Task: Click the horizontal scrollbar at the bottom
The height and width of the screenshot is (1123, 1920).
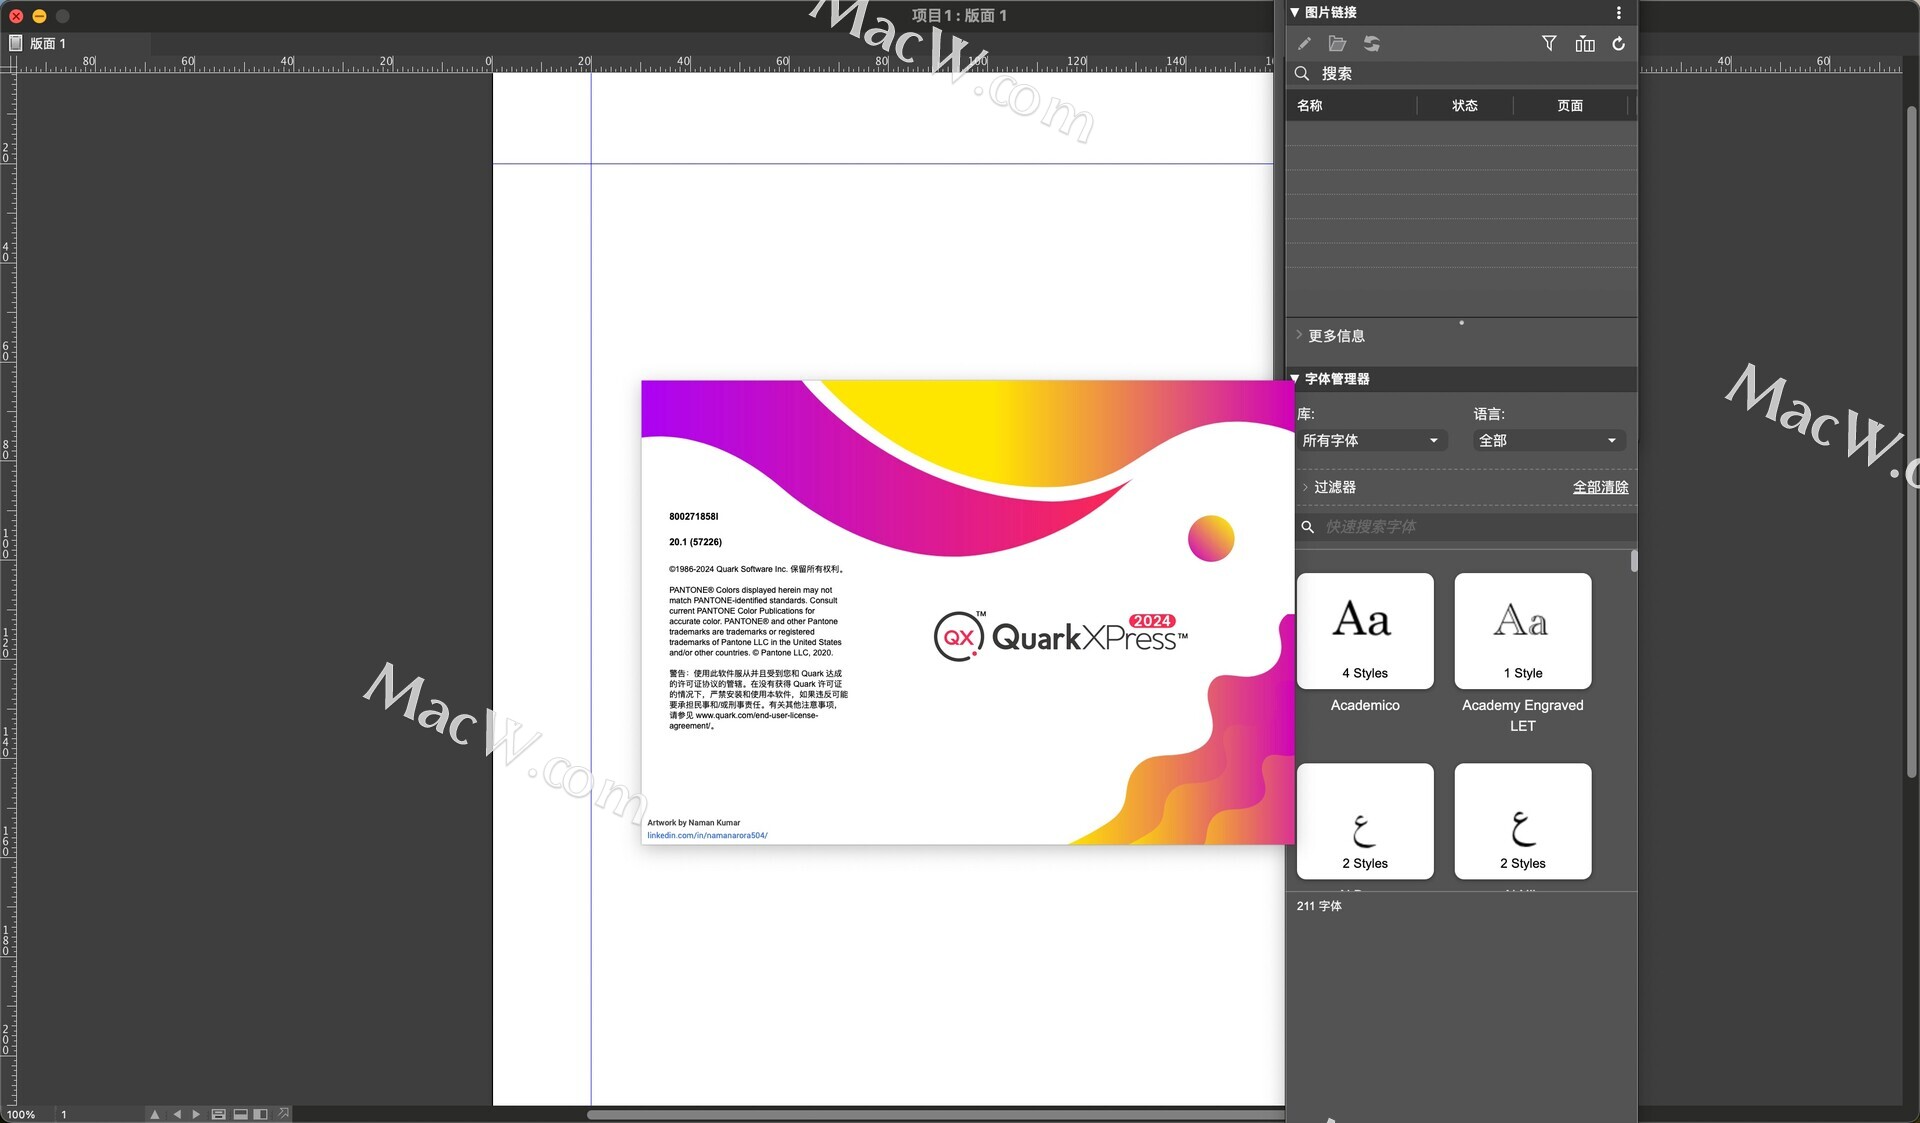Action: 935,1114
